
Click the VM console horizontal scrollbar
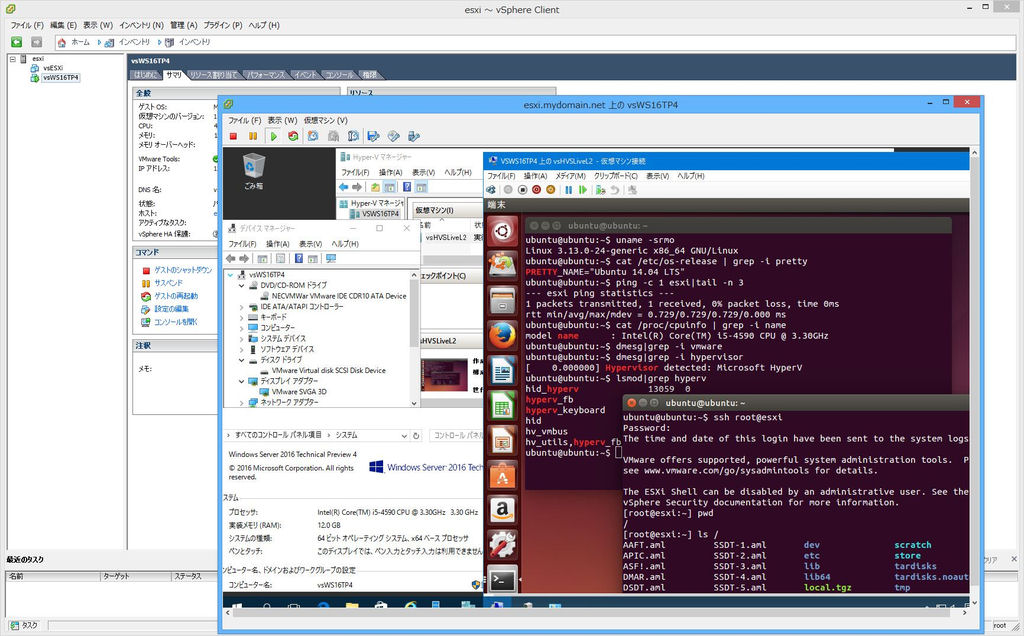596,612
